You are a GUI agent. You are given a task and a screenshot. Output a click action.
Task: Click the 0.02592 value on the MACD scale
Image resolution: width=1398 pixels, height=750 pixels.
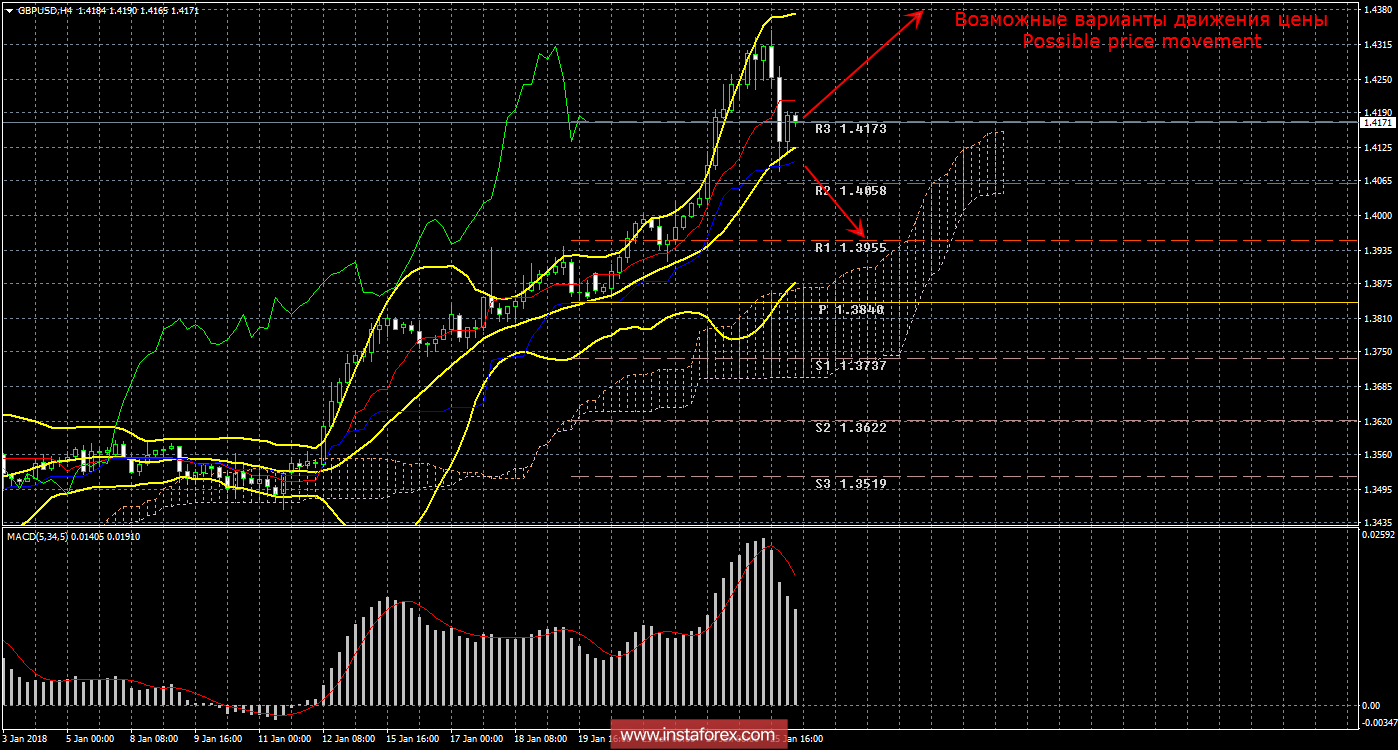click(x=1378, y=537)
